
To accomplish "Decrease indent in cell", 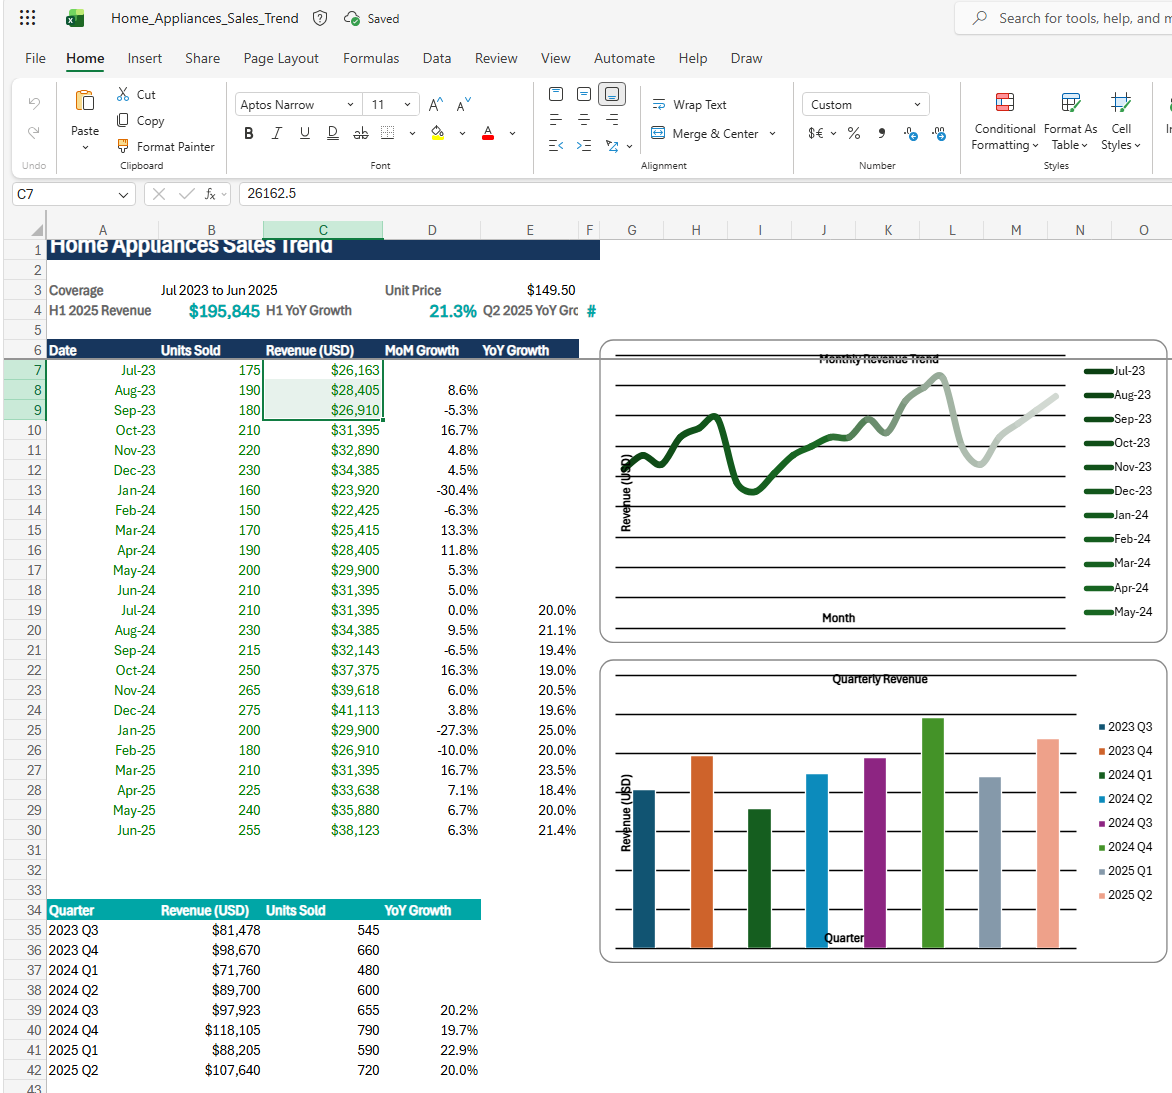I will click(556, 146).
